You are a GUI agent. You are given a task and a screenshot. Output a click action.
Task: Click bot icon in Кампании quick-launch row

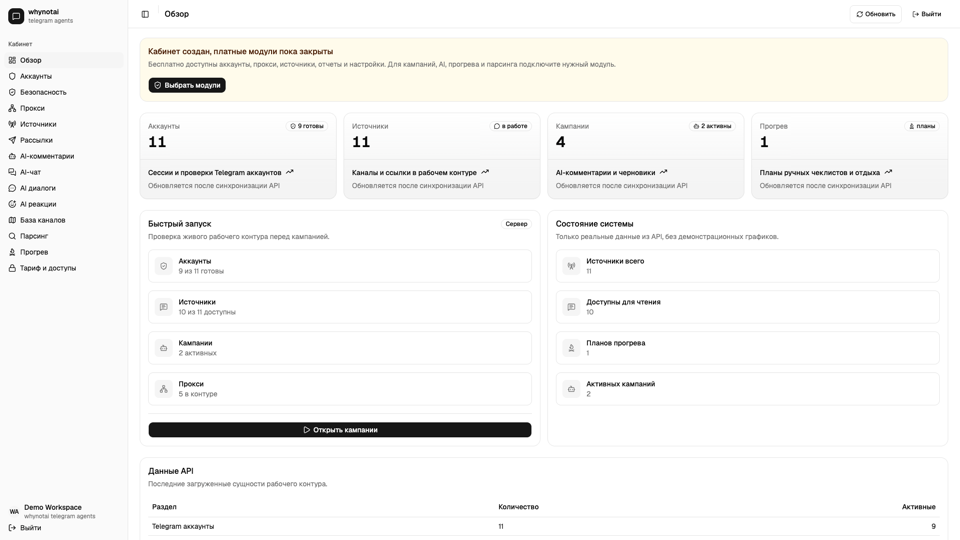[163, 348]
